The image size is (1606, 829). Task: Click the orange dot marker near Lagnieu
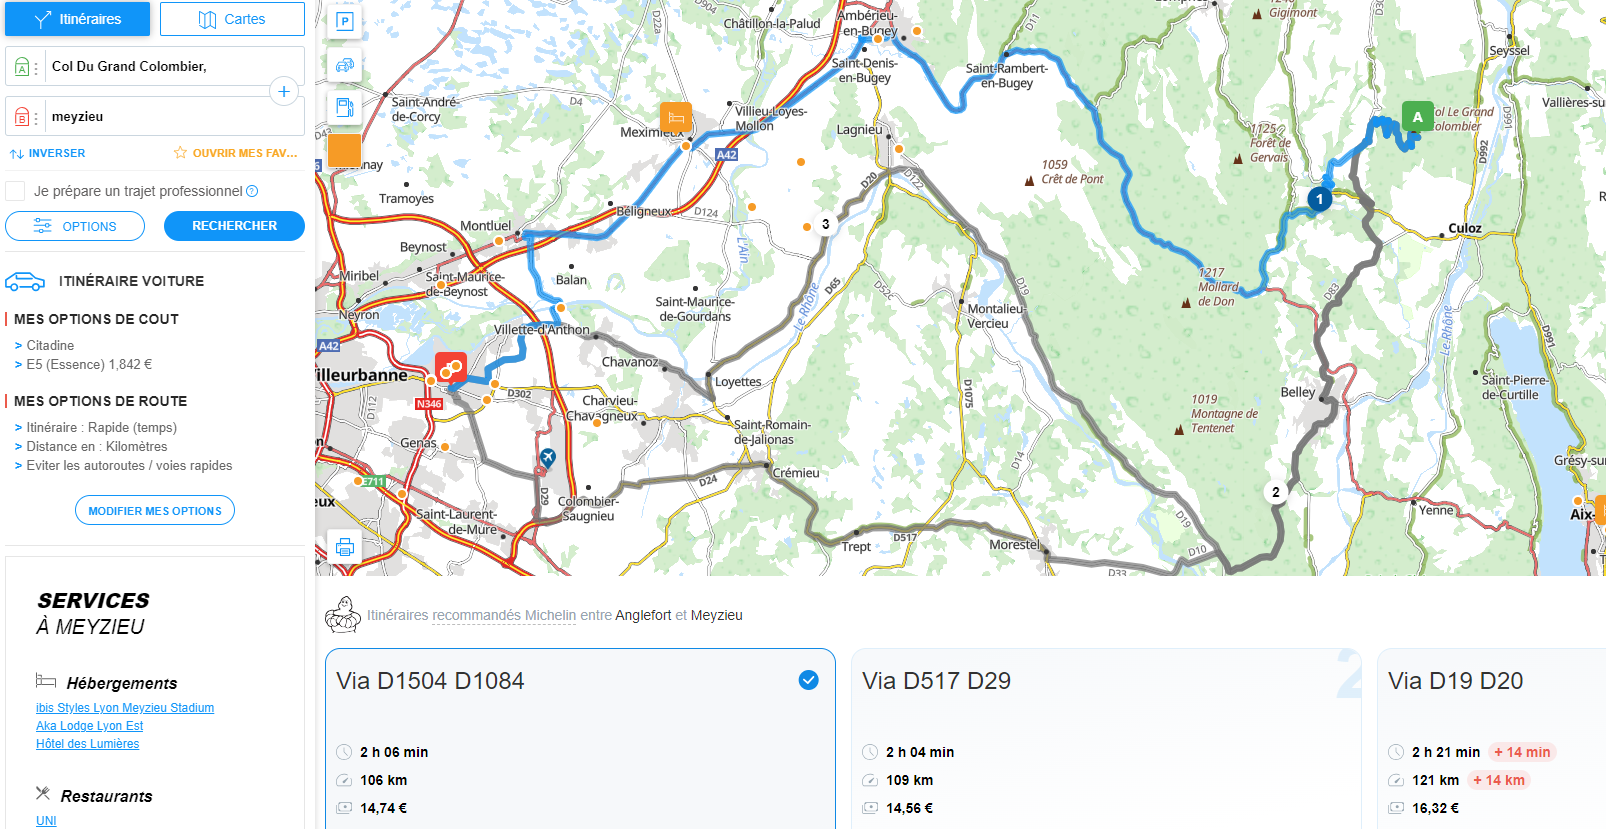click(899, 149)
